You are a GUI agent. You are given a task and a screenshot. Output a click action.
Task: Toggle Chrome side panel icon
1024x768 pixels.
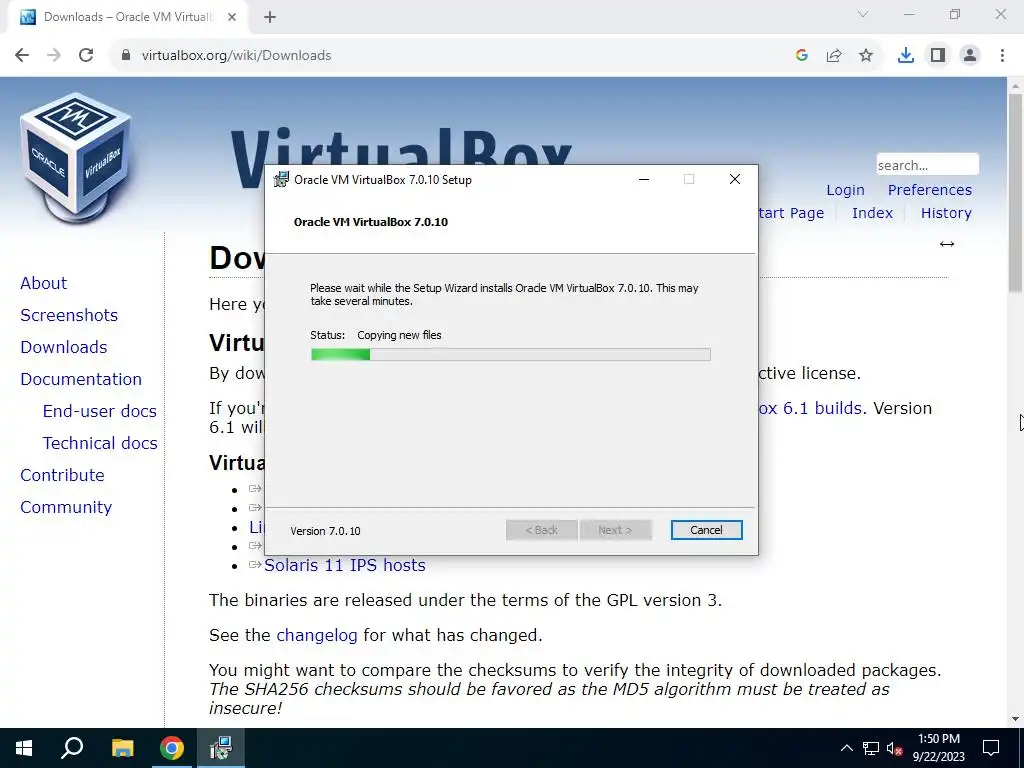[x=938, y=56]
